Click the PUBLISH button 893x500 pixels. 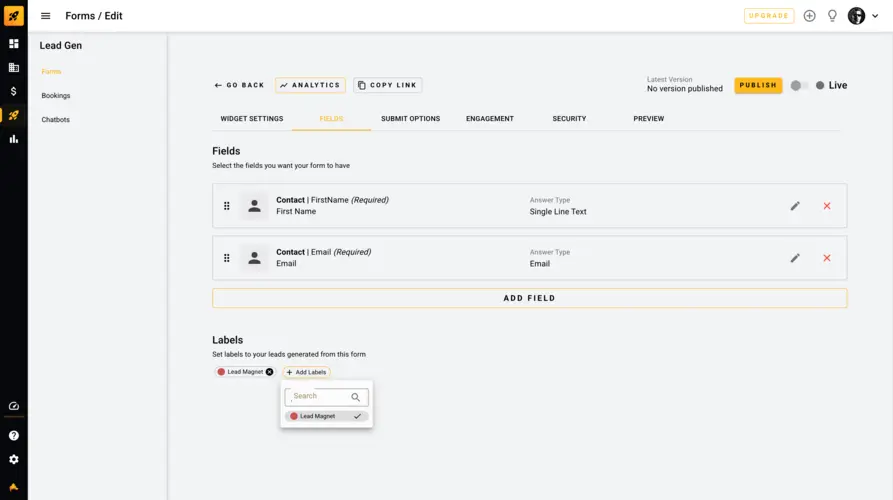point(758,85)
